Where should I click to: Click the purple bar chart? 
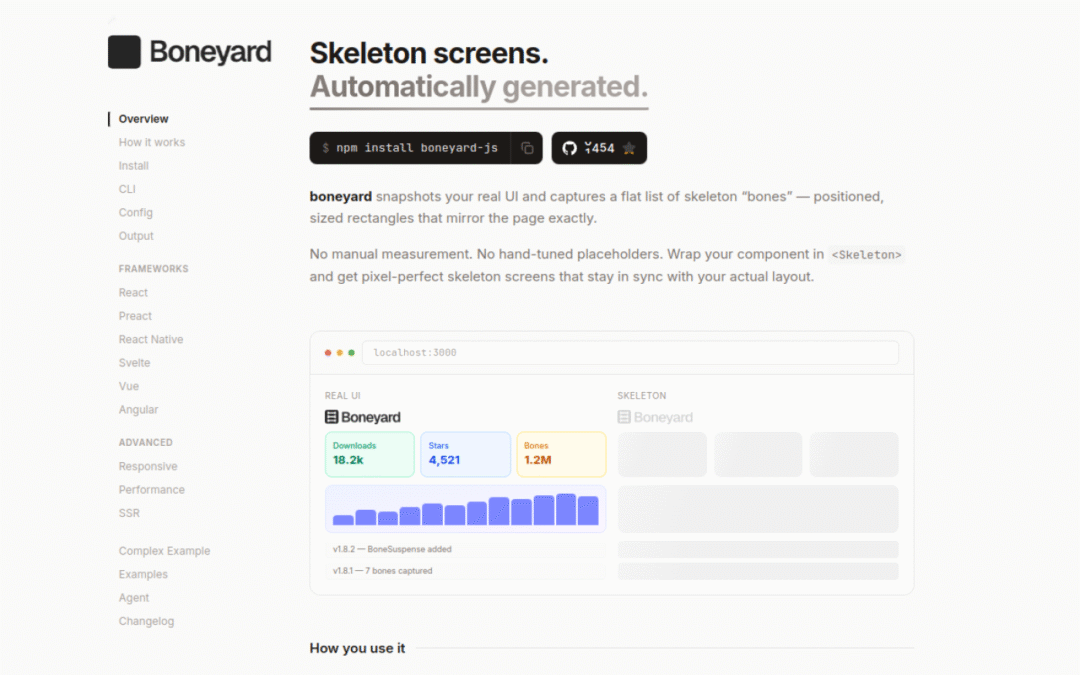point(466,509)
